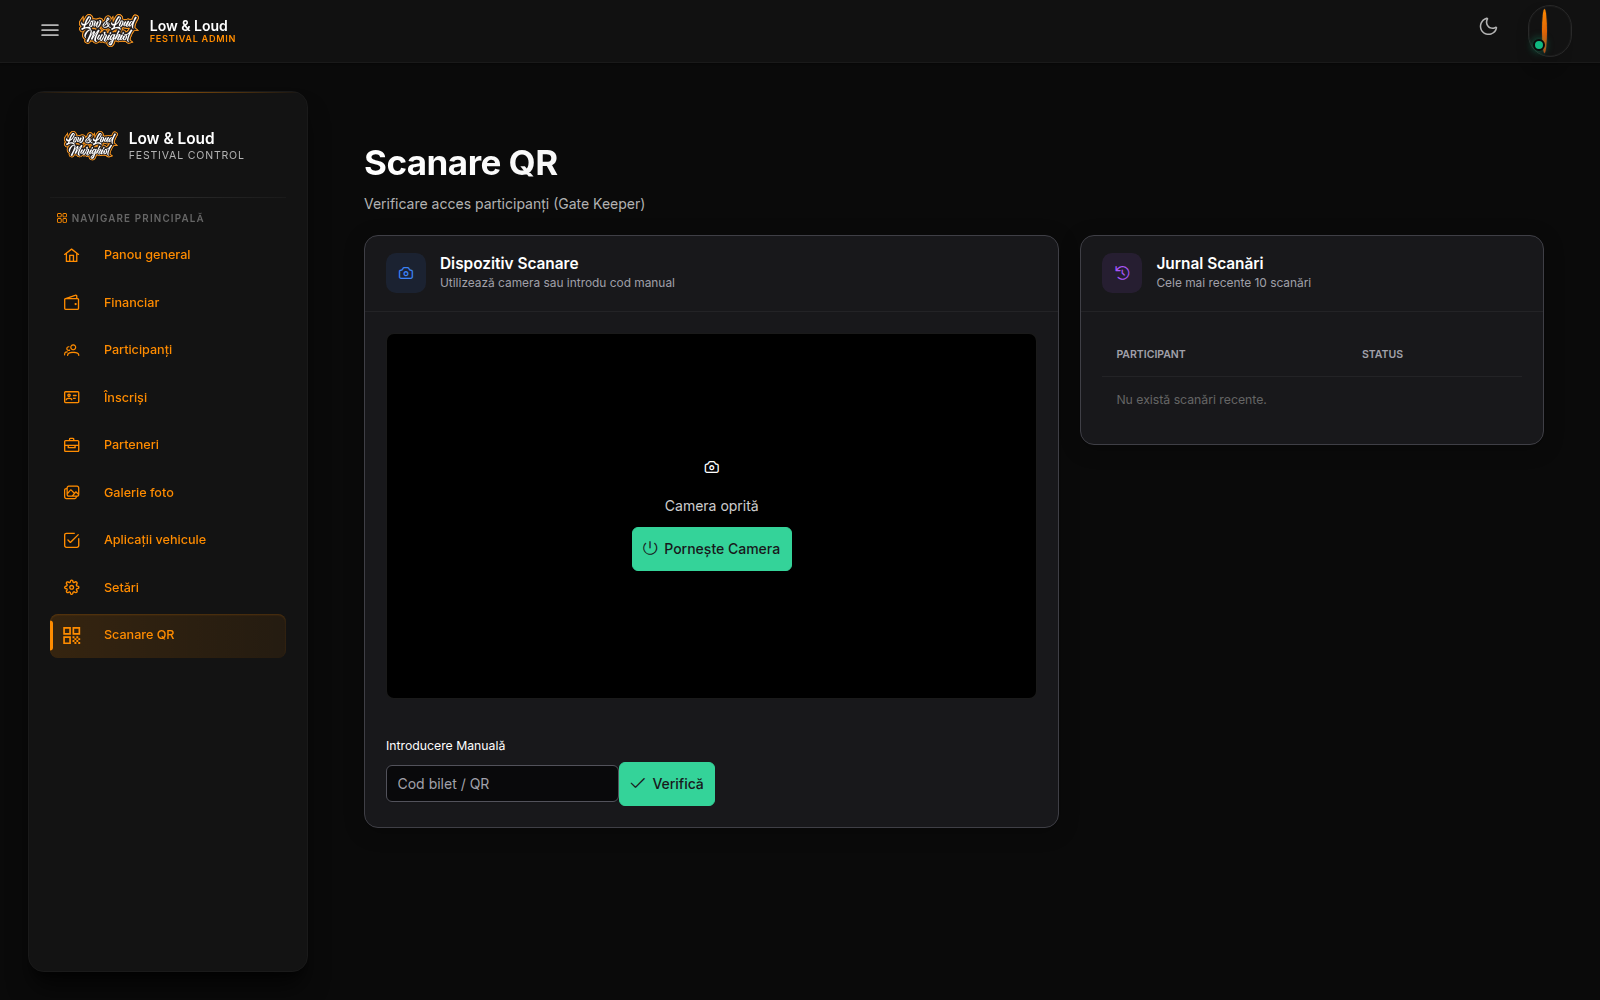Image resolution: width=1600 pixels, height=1000 pixels.
Task: Click the 'Cele mai recente 10 scanări' text
Action: click(x=1233, y=283)
